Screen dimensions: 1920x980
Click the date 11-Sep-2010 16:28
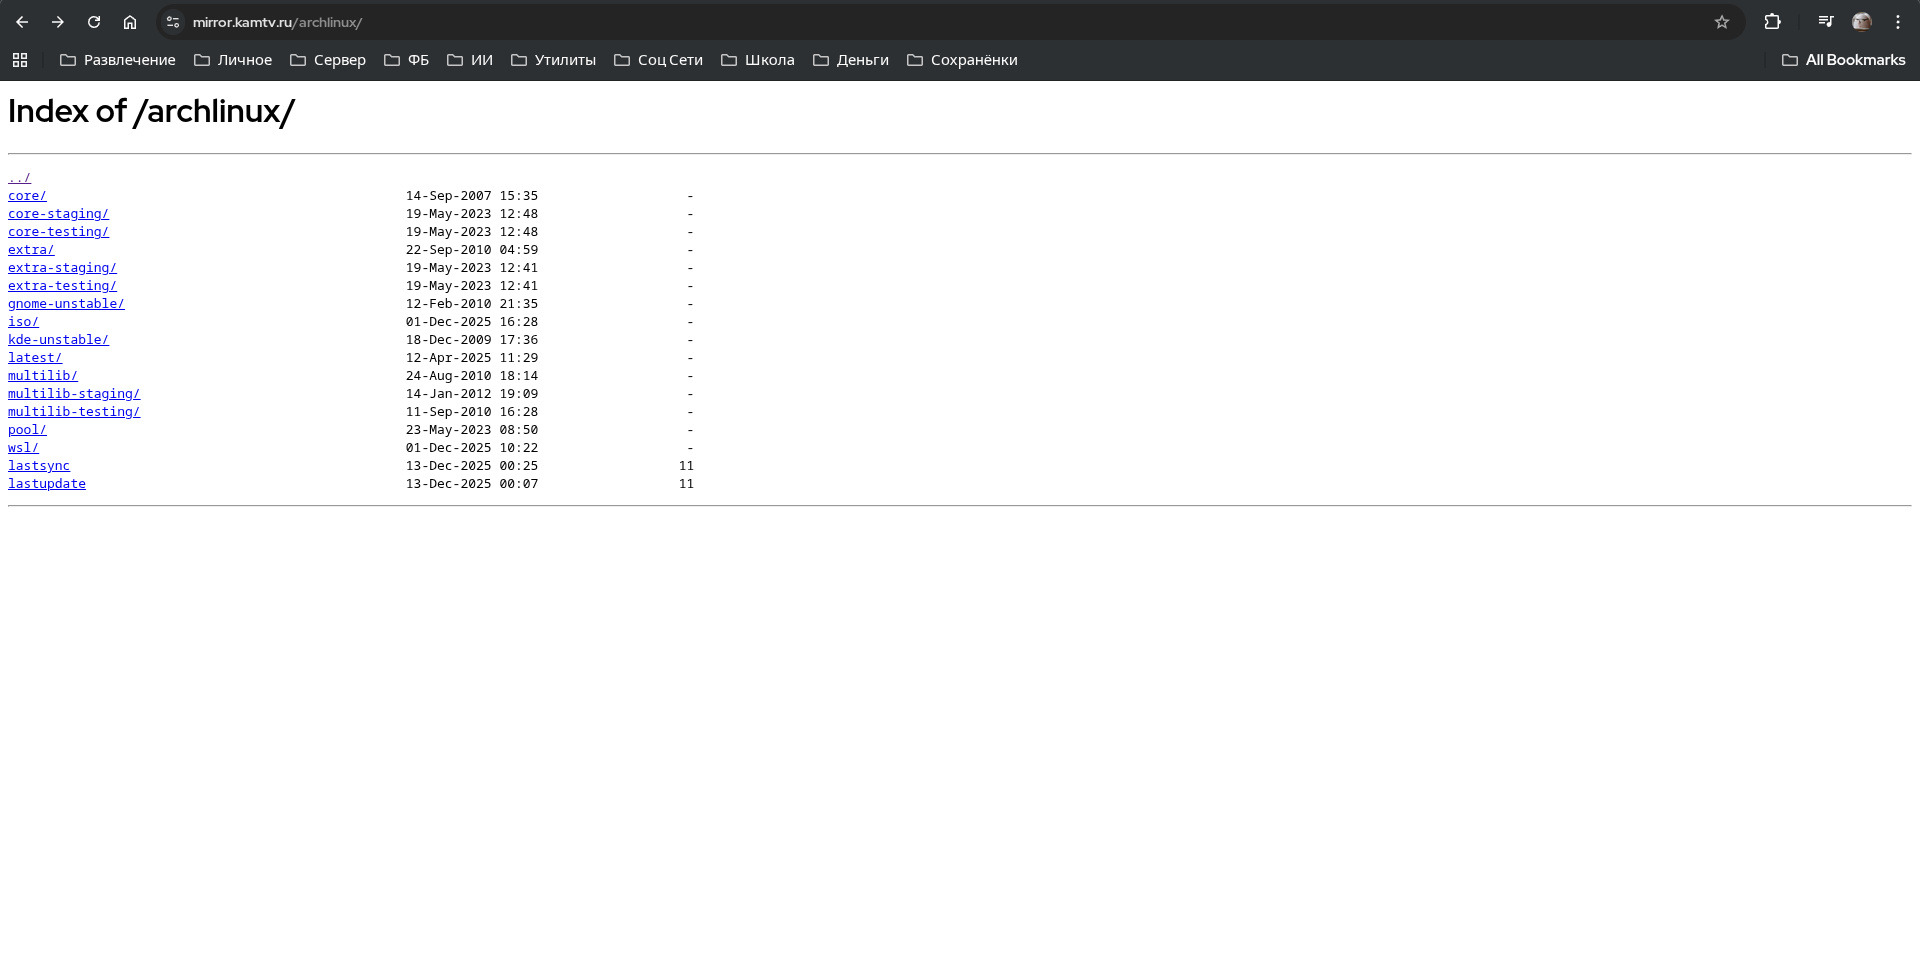pos(472,412)
